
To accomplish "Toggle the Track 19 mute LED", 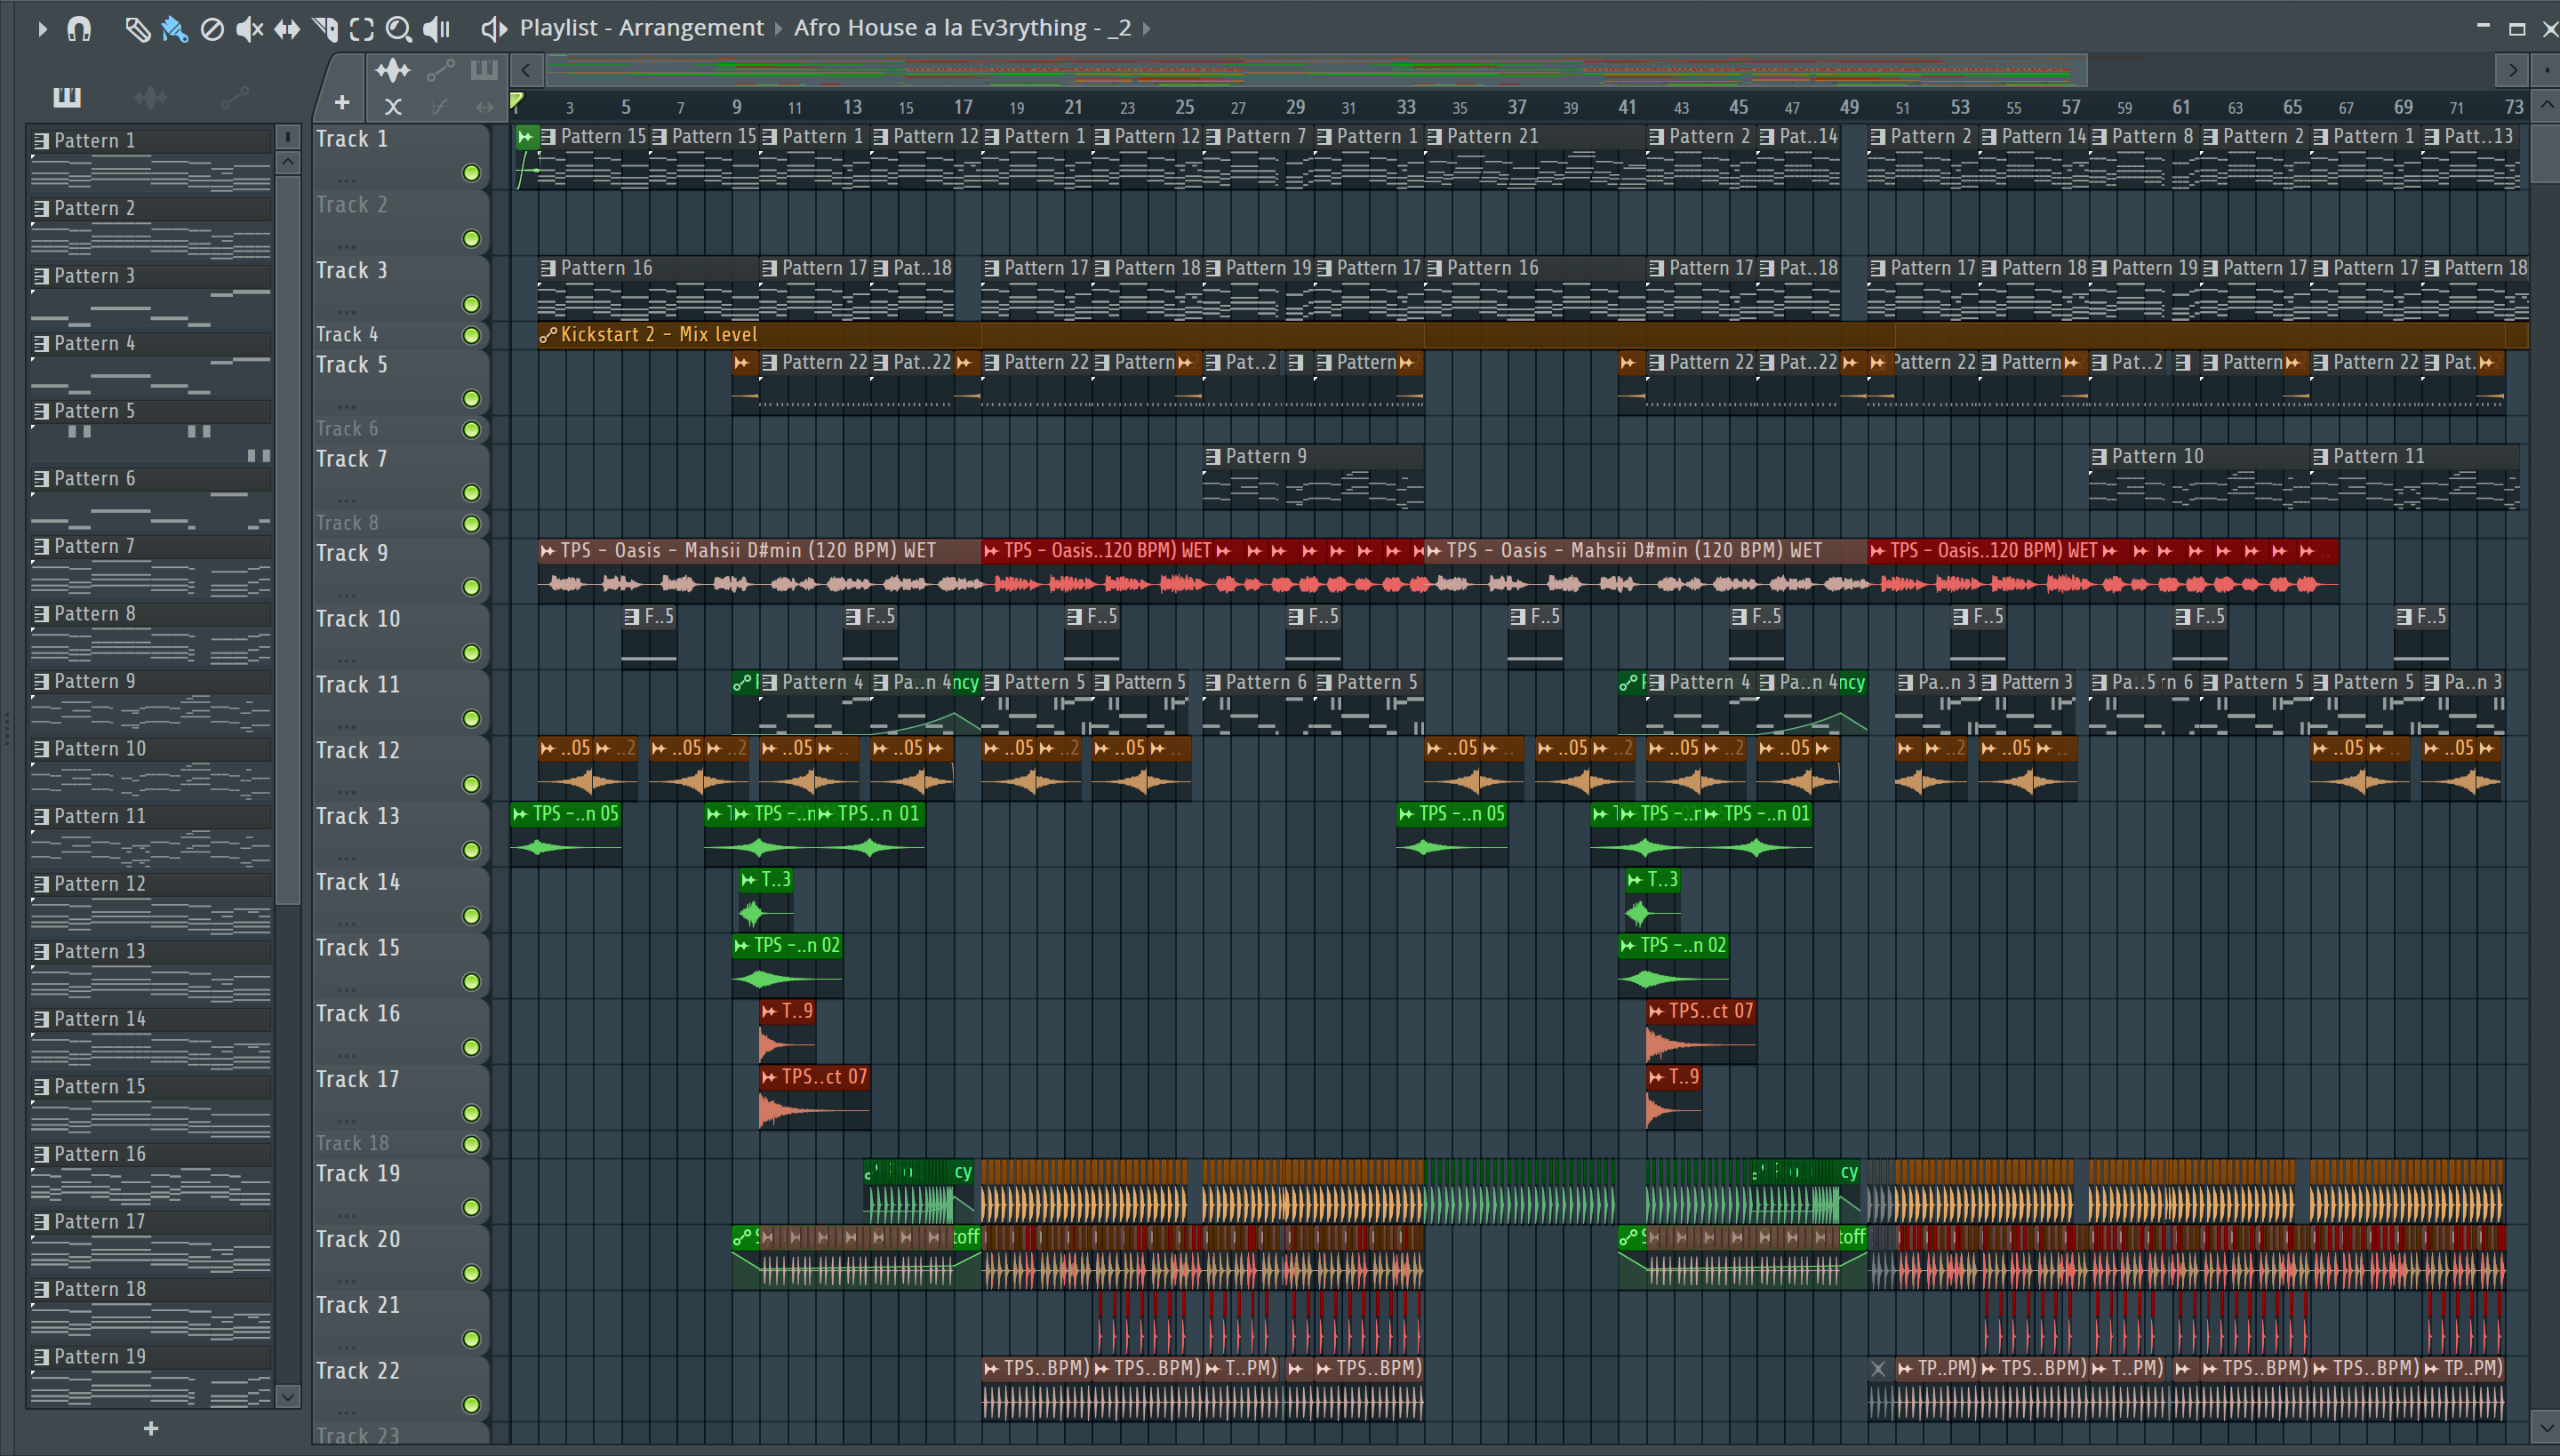I will click(471, 1207).
